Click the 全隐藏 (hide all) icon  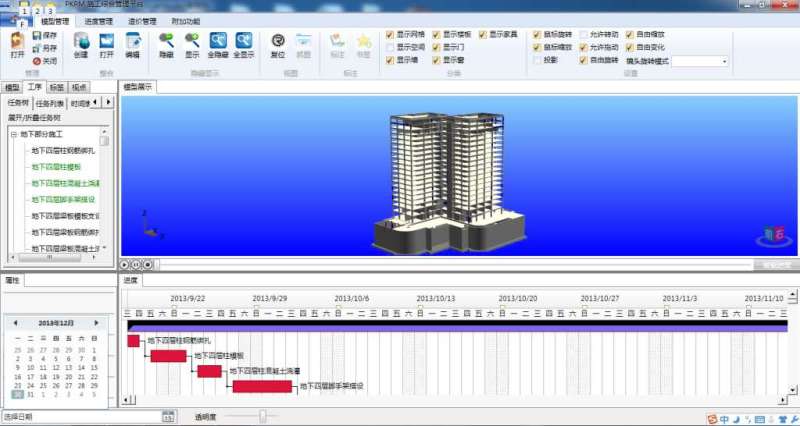218,43
